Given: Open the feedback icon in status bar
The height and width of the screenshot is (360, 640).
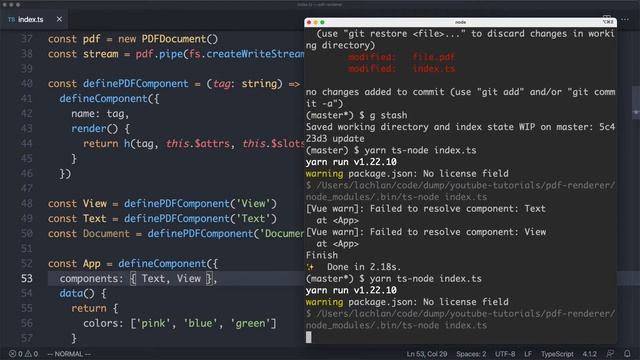Looking at the screenshot, I should click(x=610, y=354).
